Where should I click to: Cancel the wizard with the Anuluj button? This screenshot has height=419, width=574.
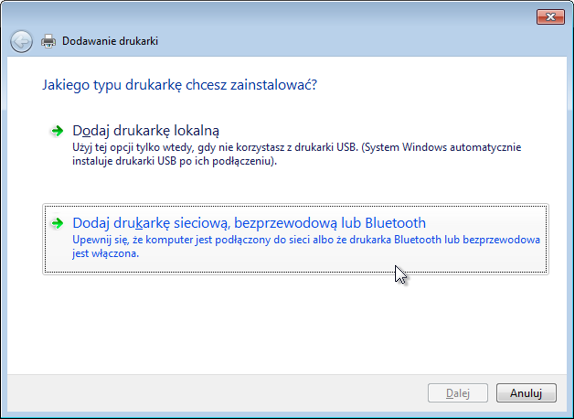(x=526, y=393)
